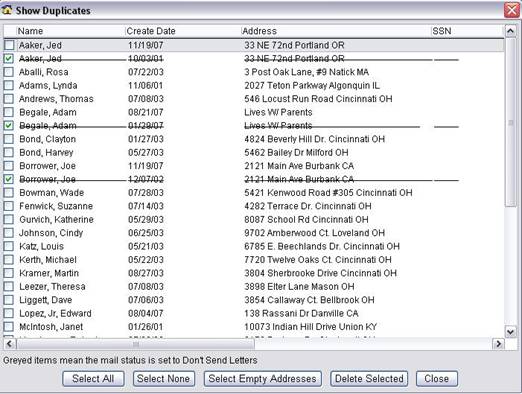
Task: Select the checkbox beside Fenwick, Suzanne
Action: [x=9, y=206]
